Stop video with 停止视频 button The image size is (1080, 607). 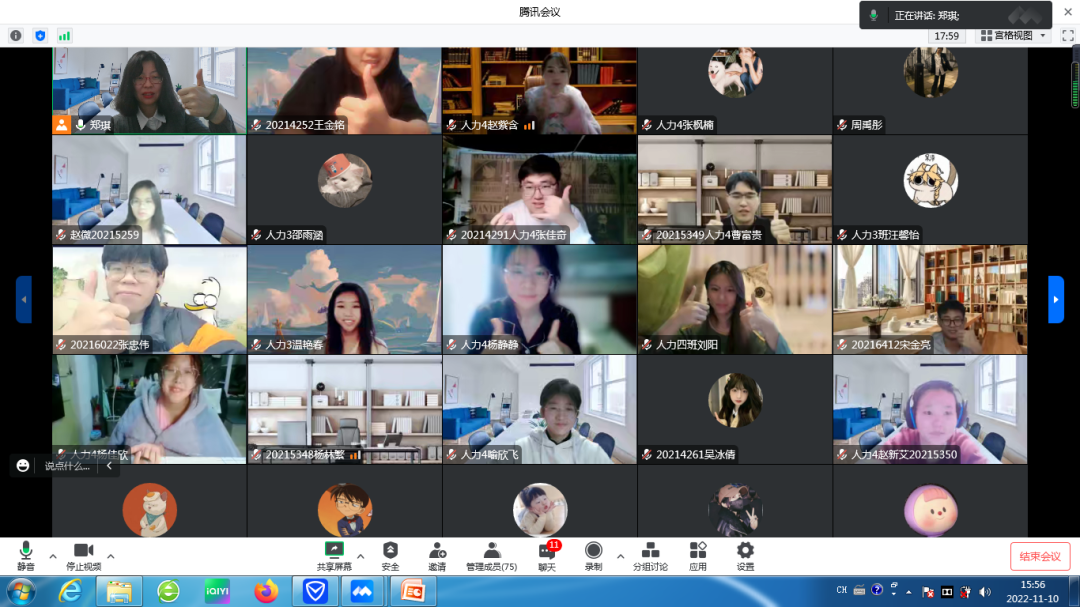click(83, 555)
